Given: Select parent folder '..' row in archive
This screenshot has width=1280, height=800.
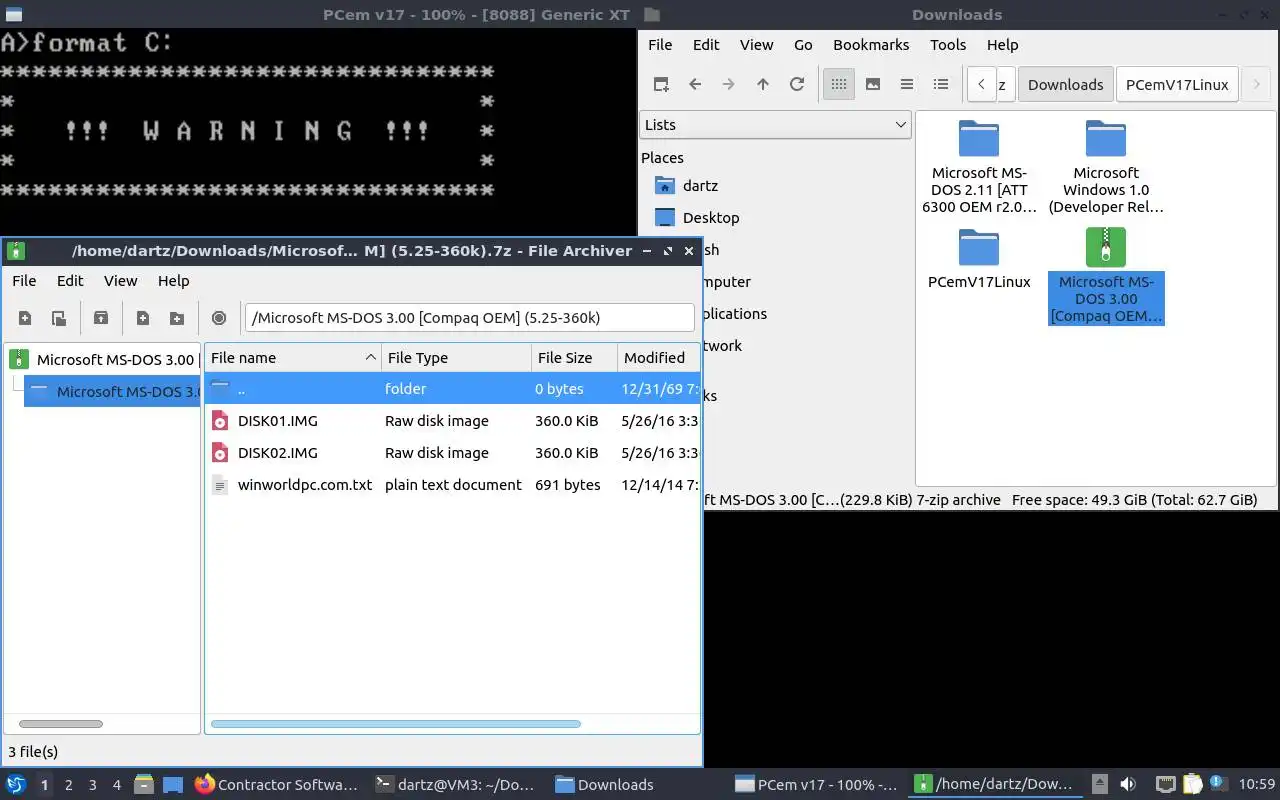Looking at the screenshot, I should (x=451, y=389).
